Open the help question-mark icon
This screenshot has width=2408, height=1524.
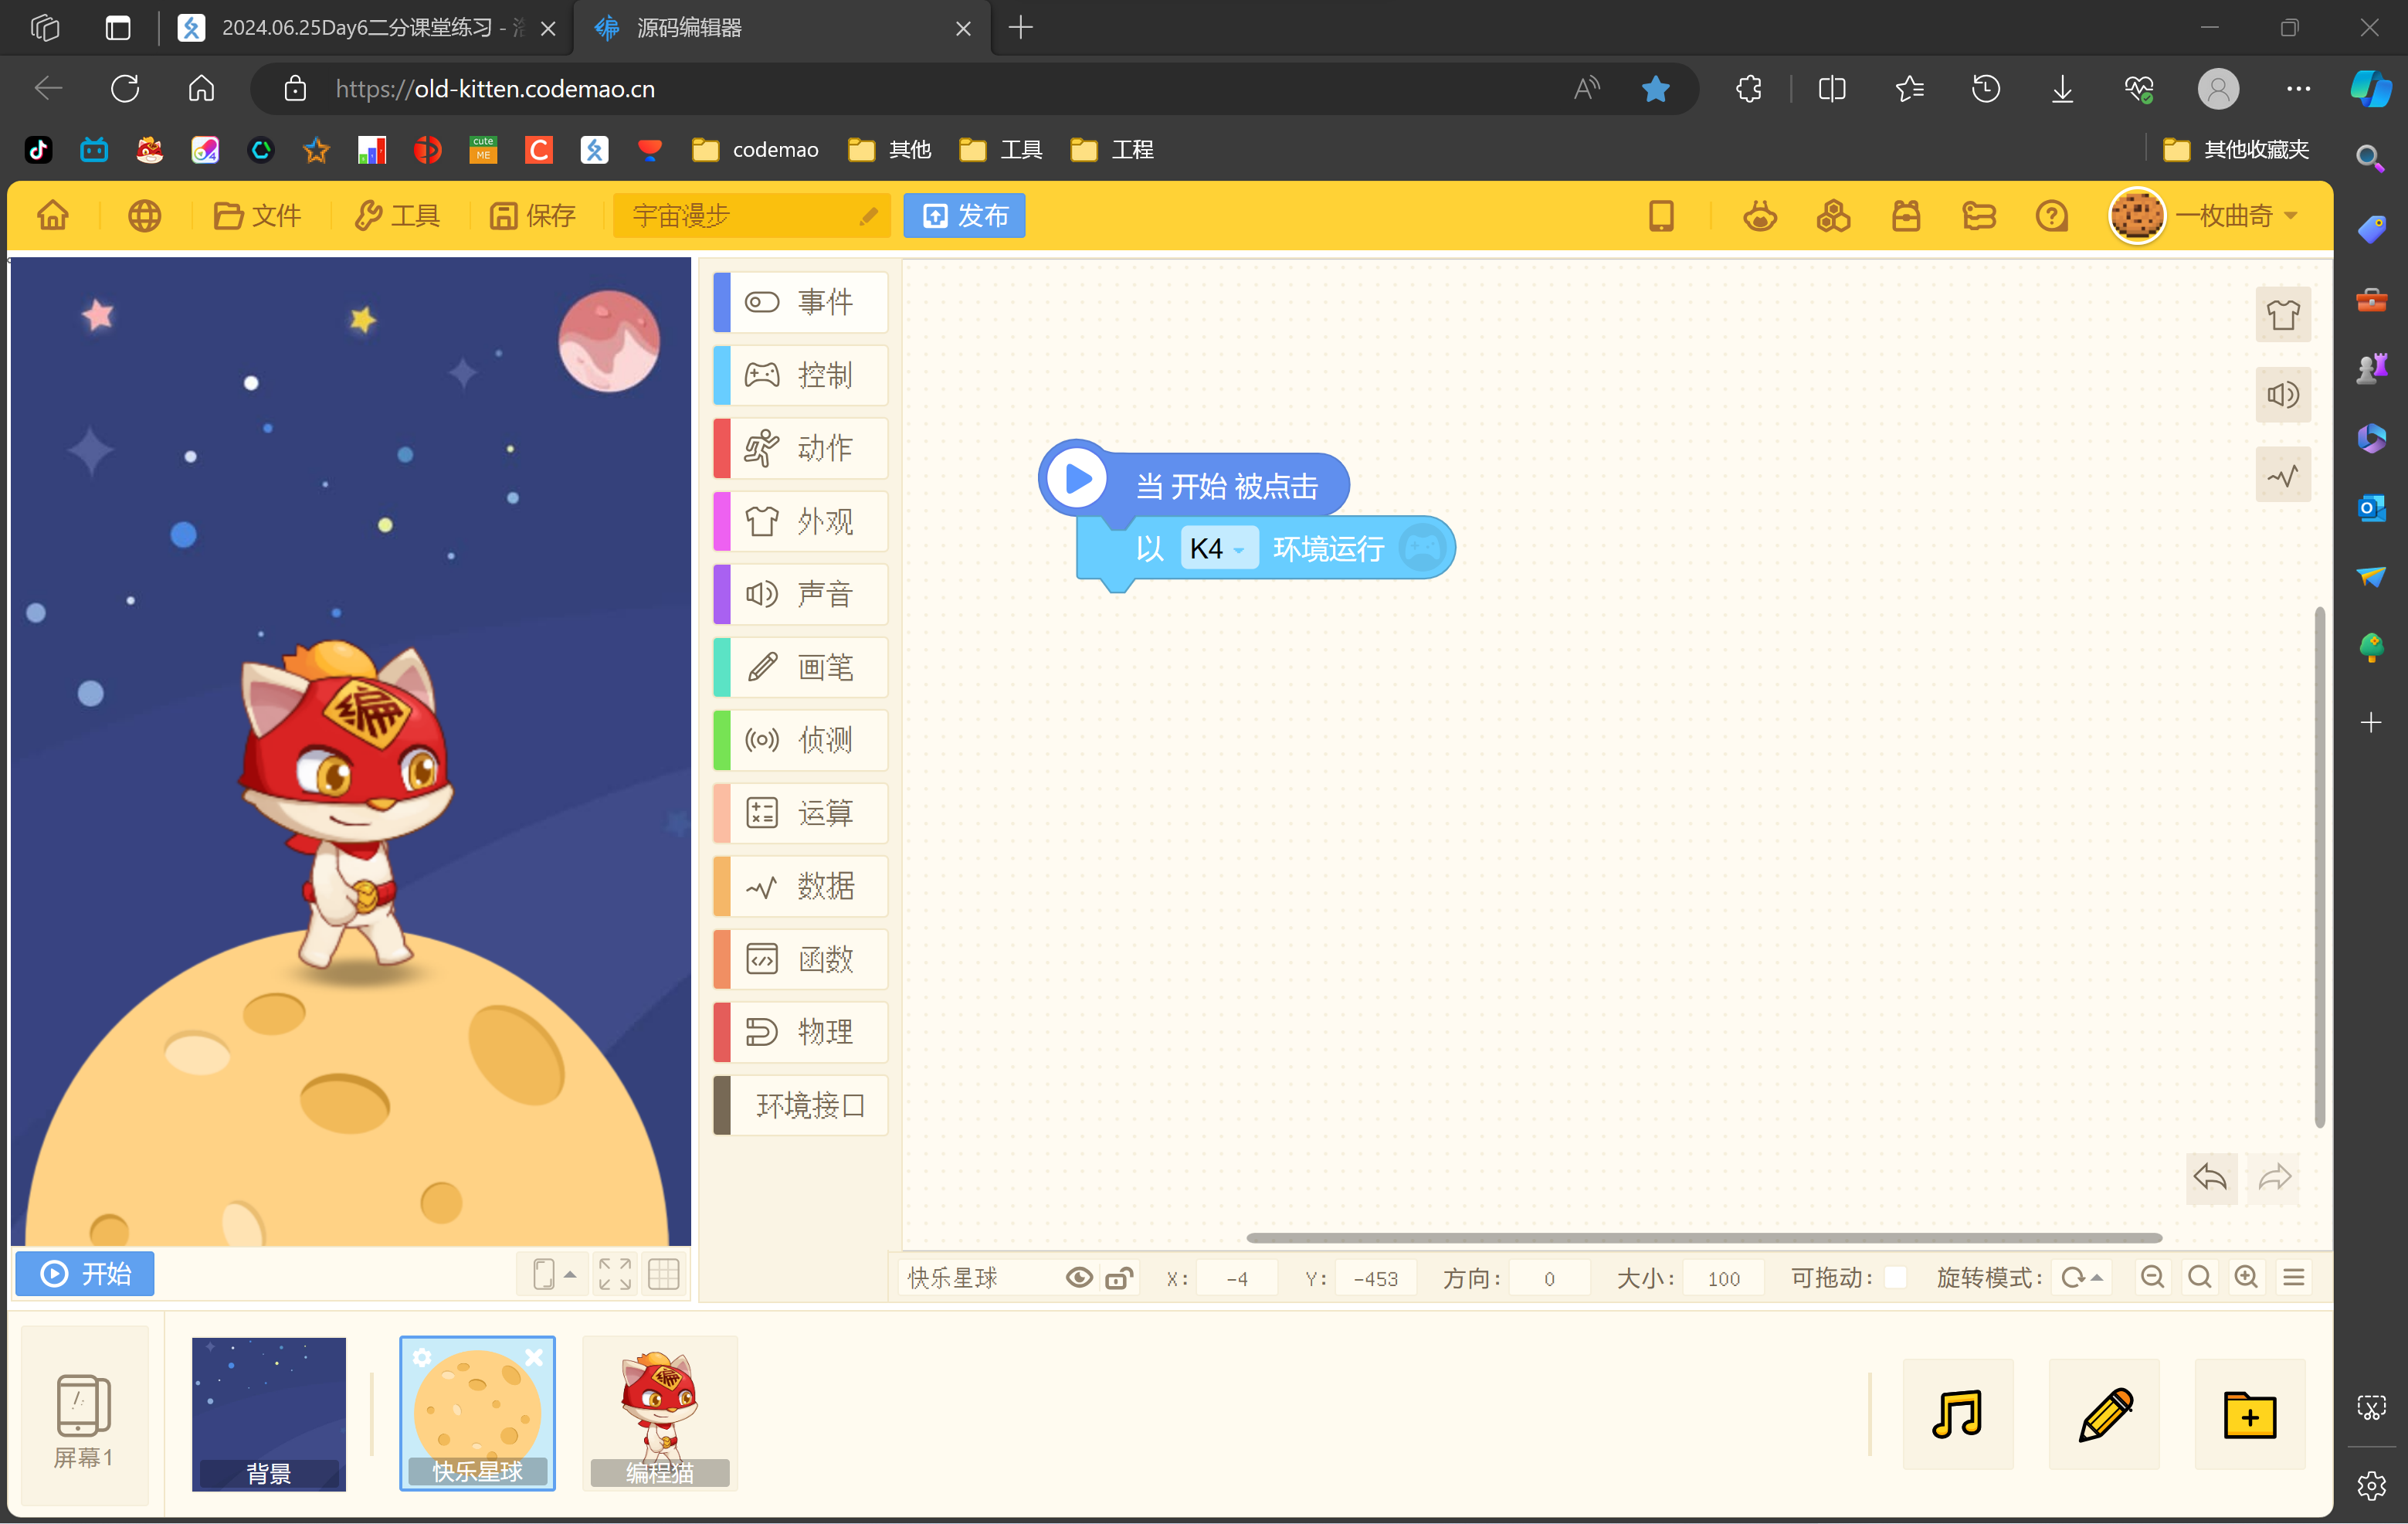[2052, 215]
